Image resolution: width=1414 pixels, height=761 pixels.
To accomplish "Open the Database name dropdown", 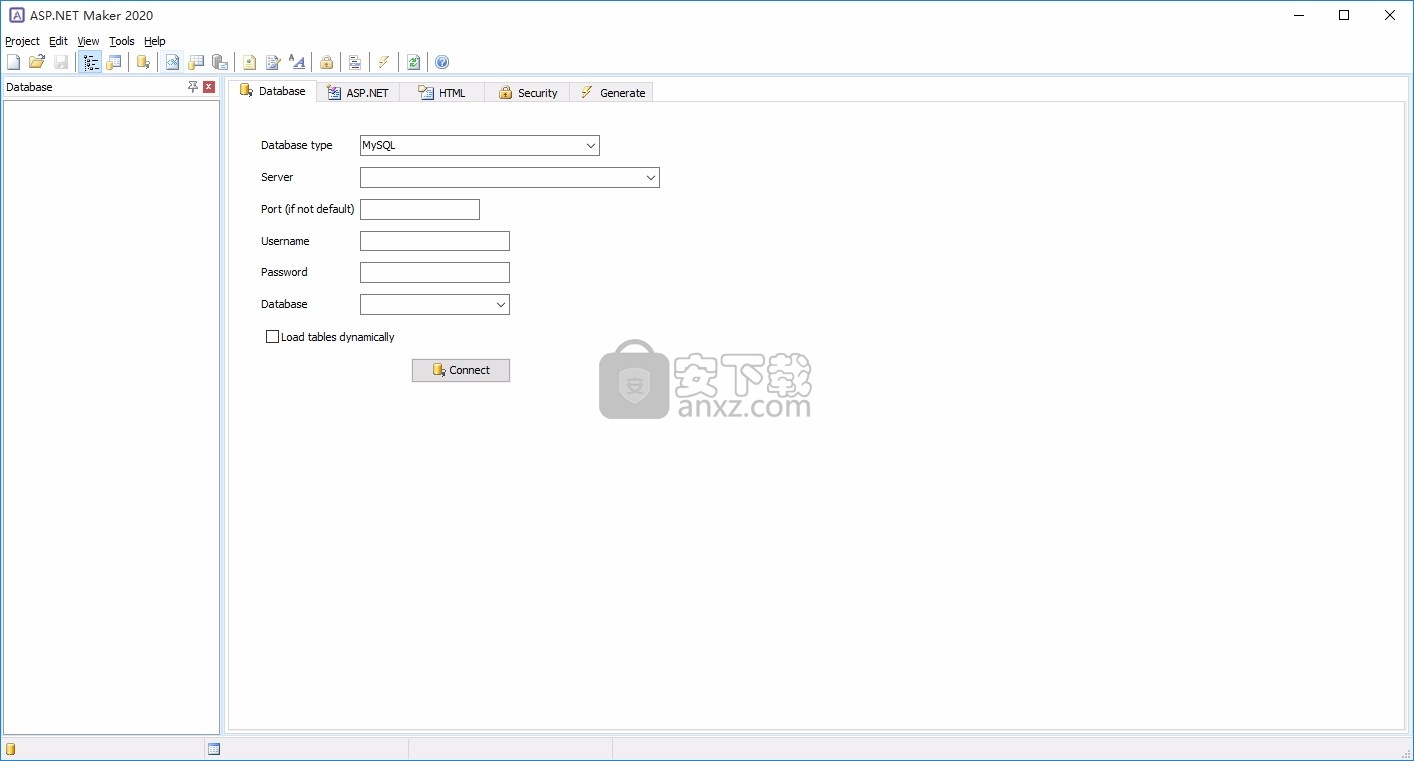I will pyautogui.click(x=501, y=305).
